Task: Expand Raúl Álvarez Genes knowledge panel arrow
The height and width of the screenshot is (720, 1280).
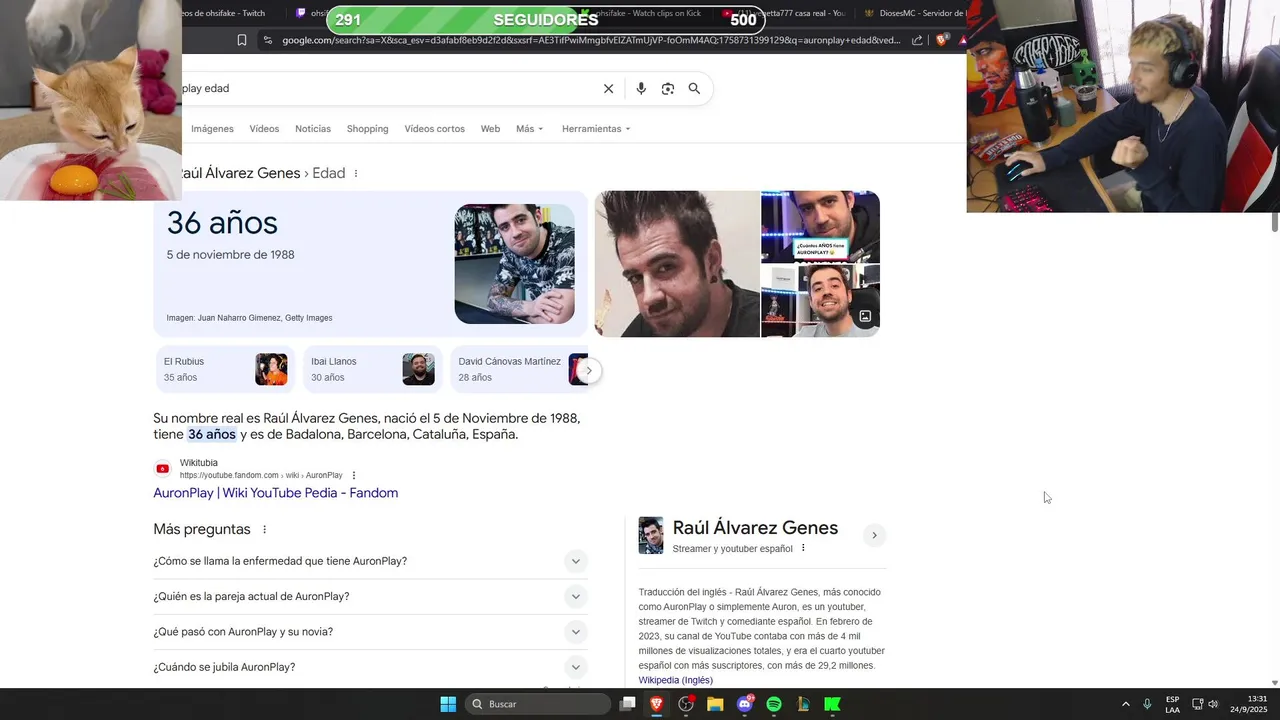Action: (x=874, y=535)
